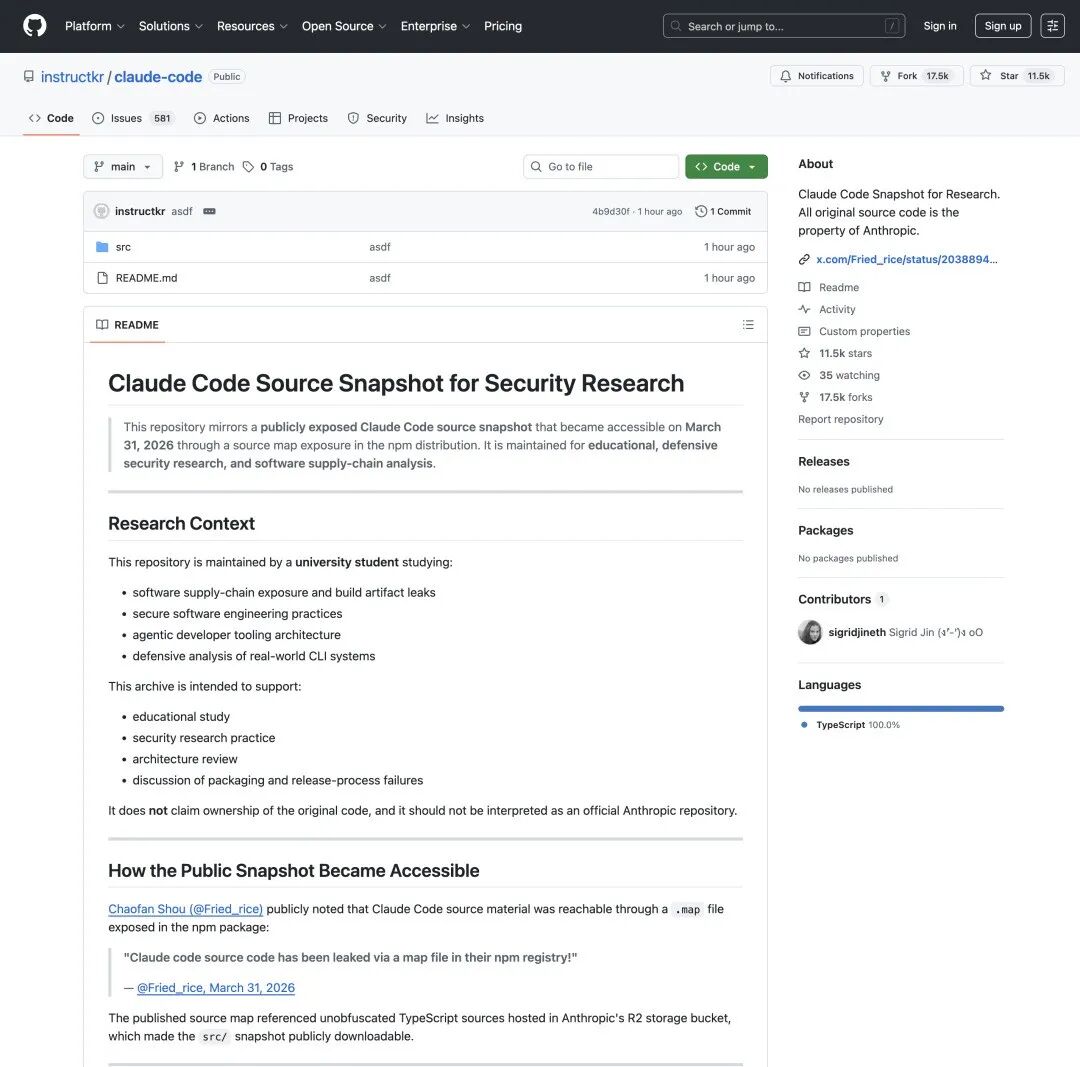Open the claude-code repository link
The height and width of the screenshot is (1067, 1080).
[x=158, y=76]
